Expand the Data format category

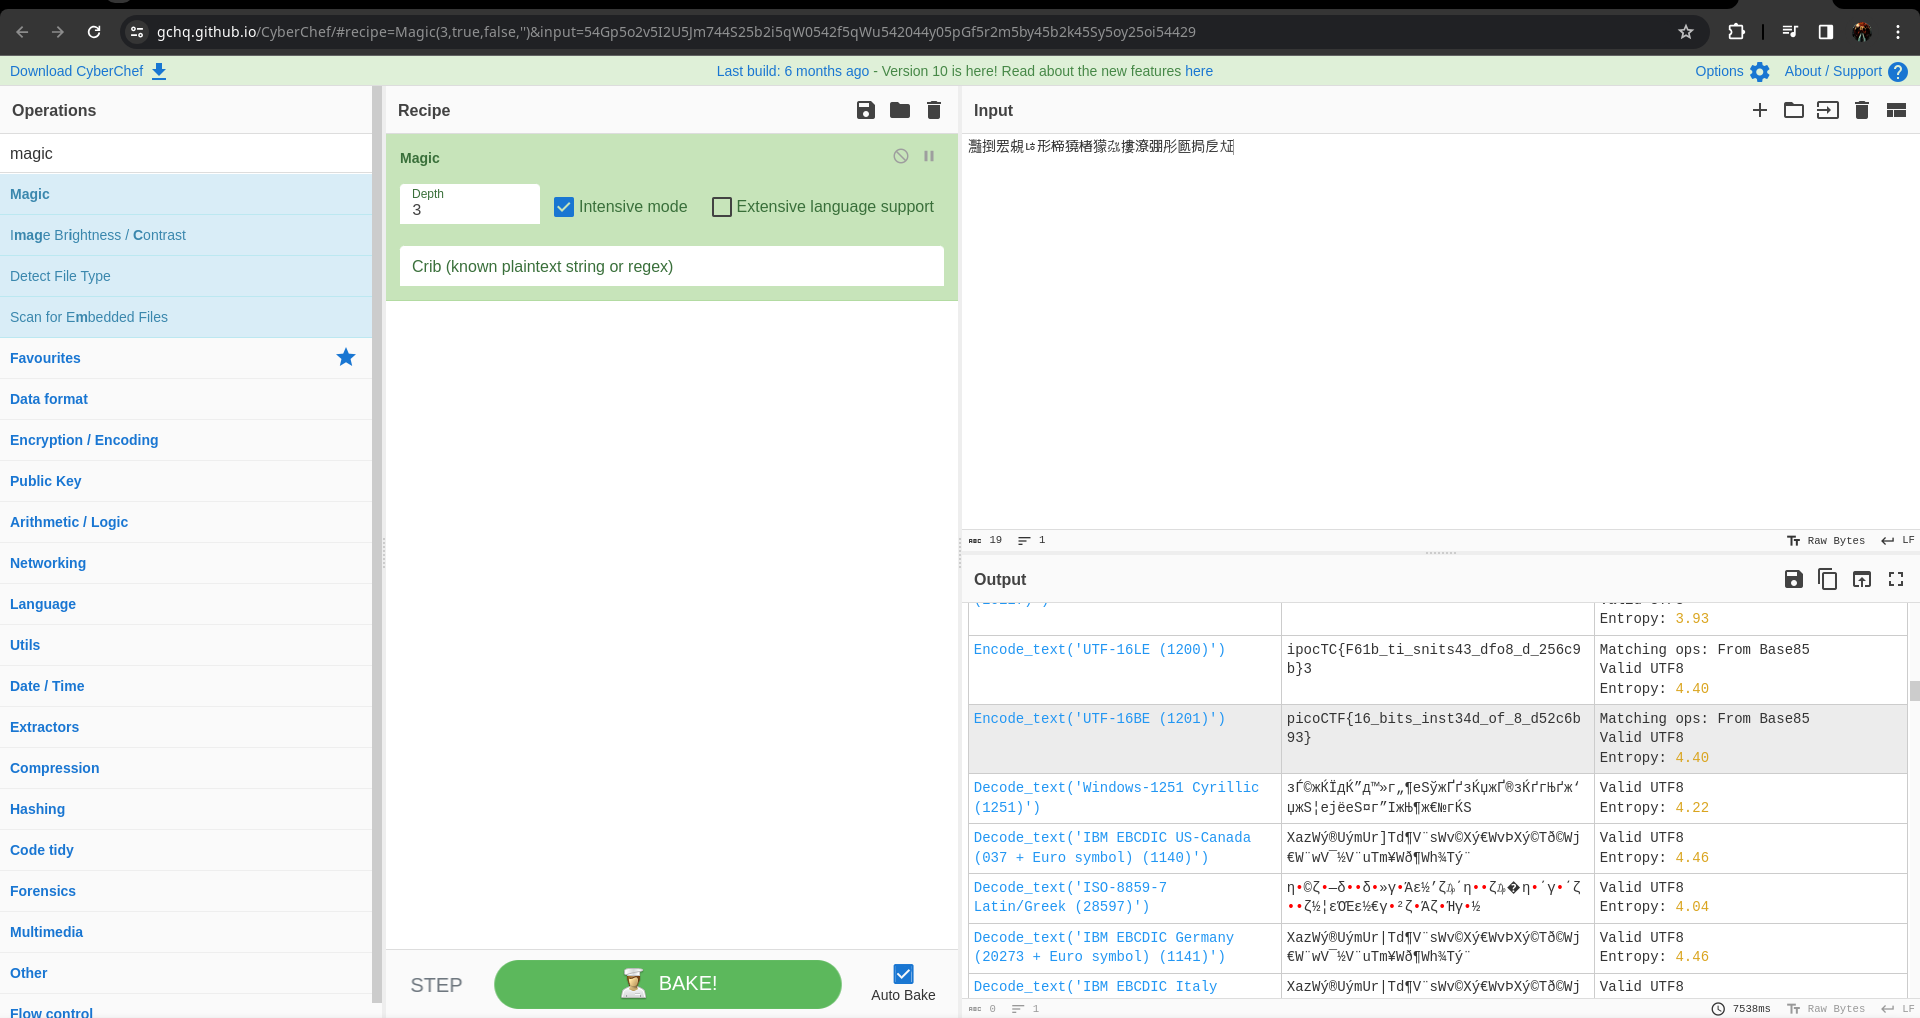[49, 399]
